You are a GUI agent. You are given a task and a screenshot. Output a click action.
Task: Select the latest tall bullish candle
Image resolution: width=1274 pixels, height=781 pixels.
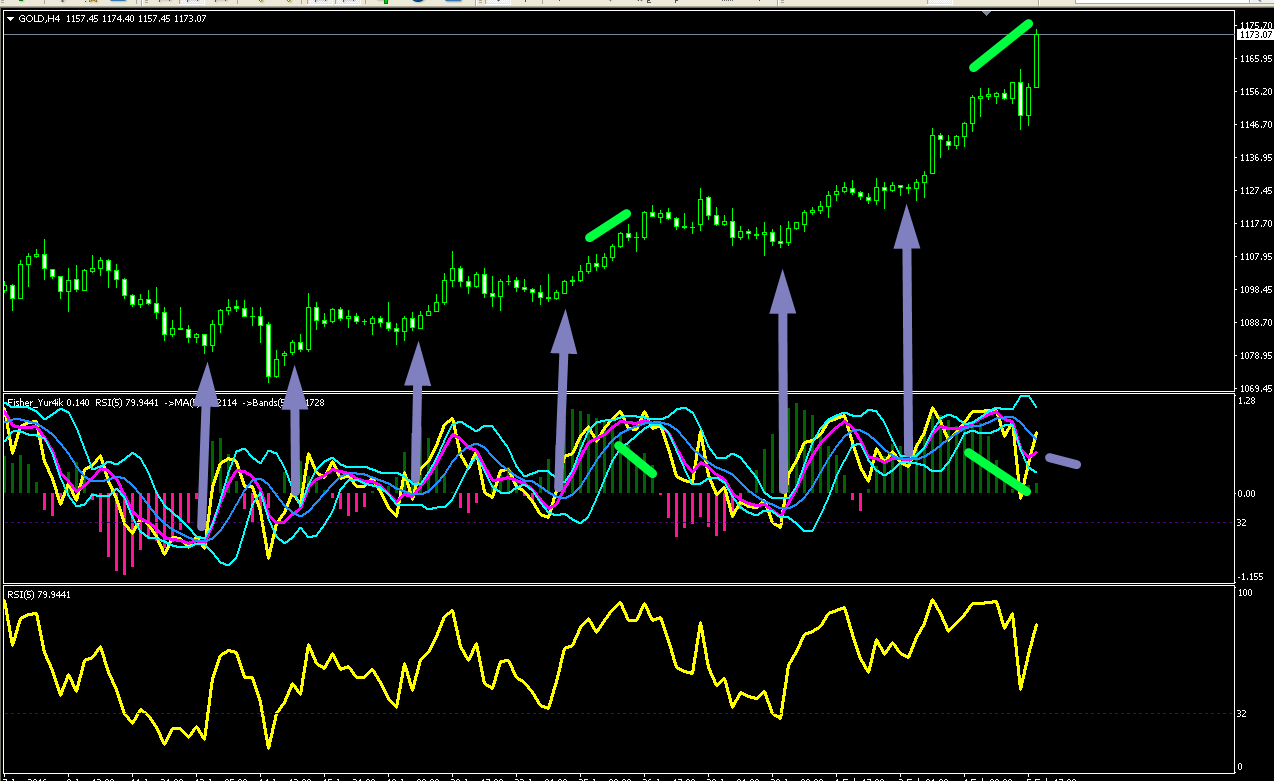point(1037,58)
